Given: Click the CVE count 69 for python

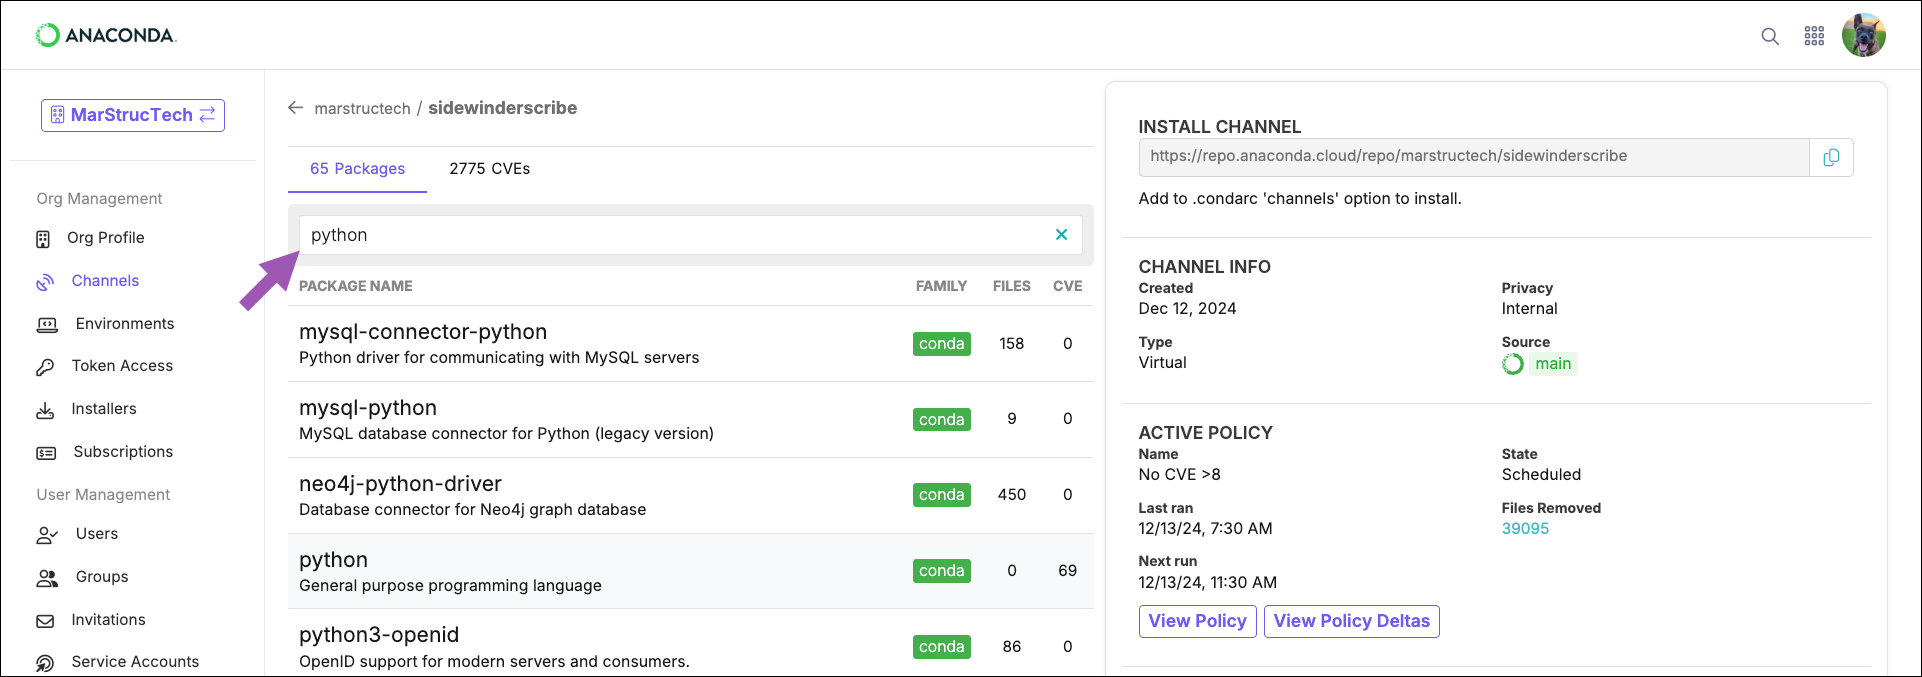Looking at the screenshot, I should click(x=1068, y=571).
